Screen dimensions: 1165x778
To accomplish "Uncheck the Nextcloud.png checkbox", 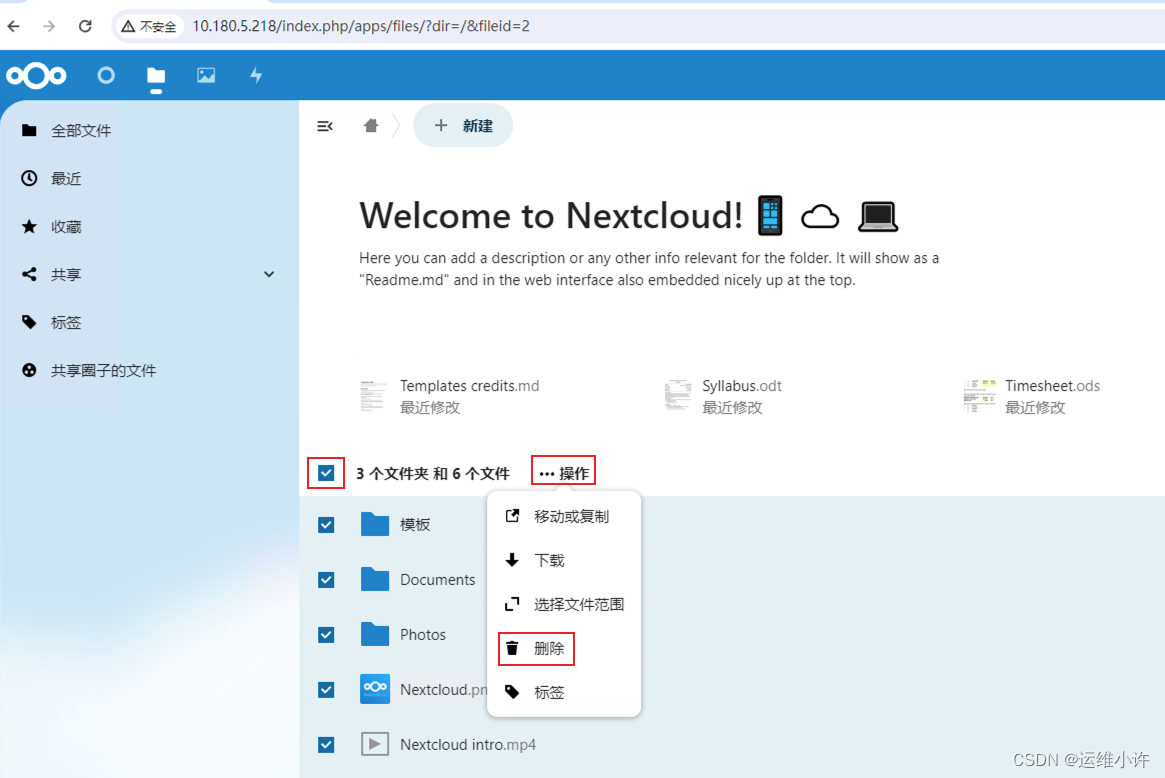I will [x=326, y=690].
